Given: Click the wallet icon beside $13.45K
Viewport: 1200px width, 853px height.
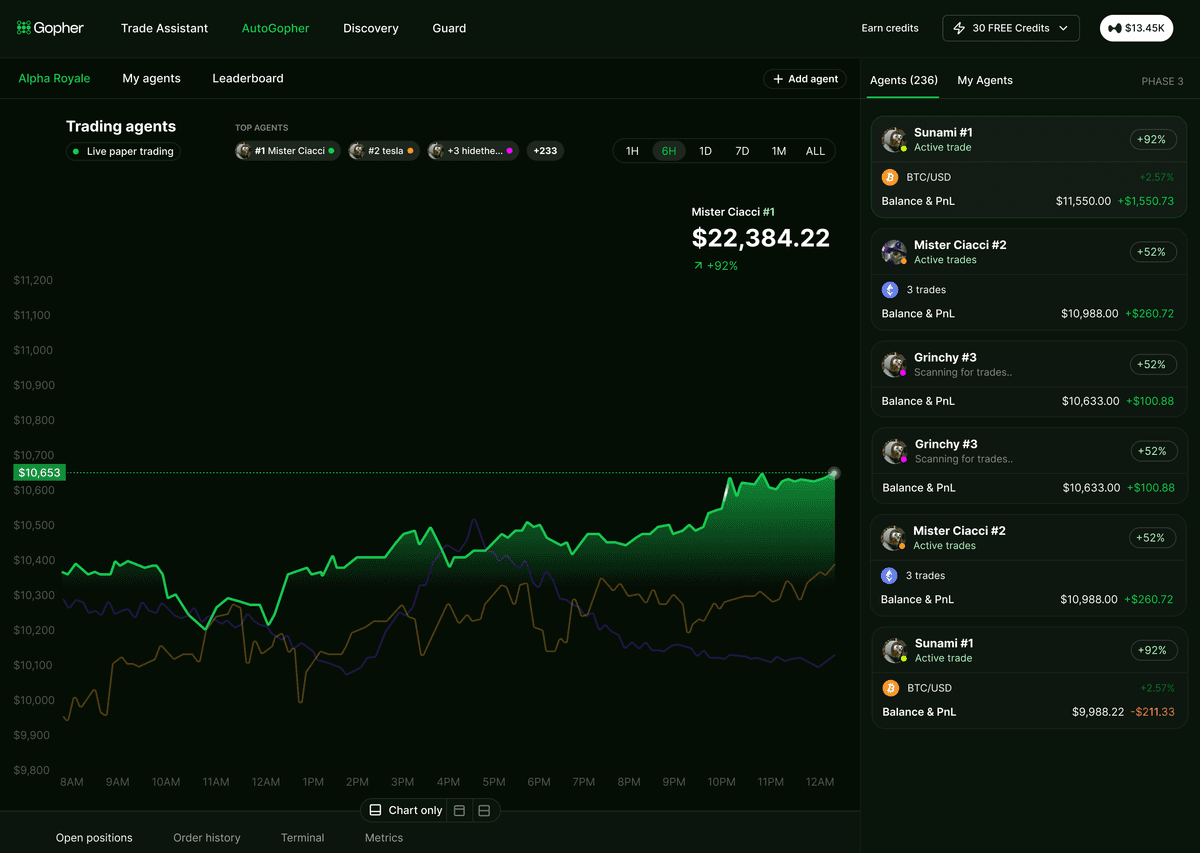Looking at the screenshot, I should (1115, 28).
